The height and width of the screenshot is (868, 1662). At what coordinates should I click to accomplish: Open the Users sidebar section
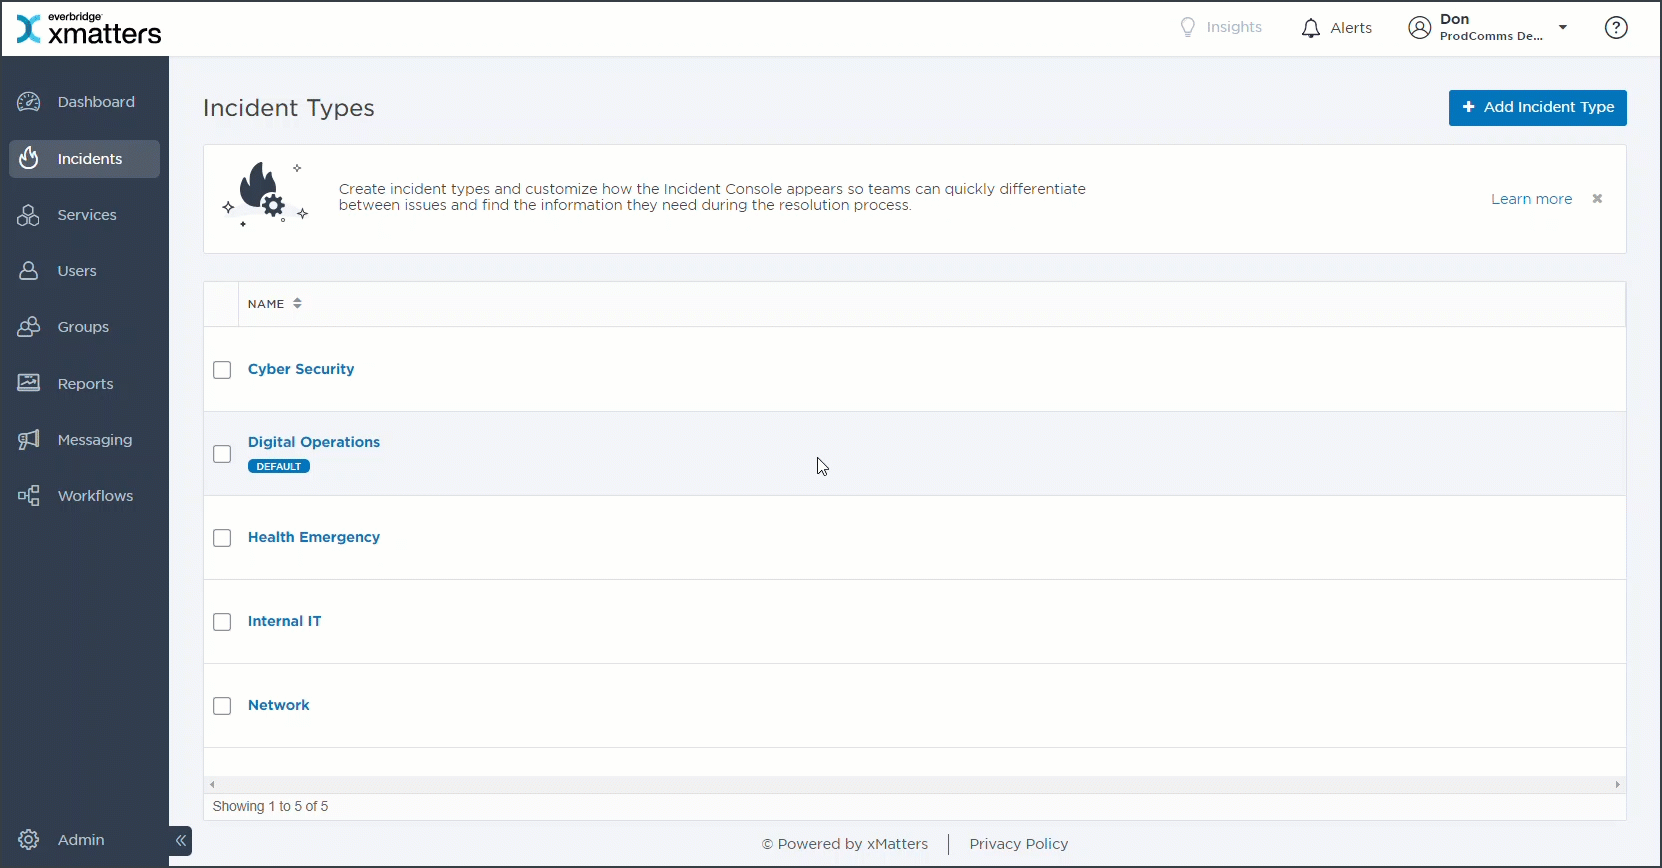point(77,271)
